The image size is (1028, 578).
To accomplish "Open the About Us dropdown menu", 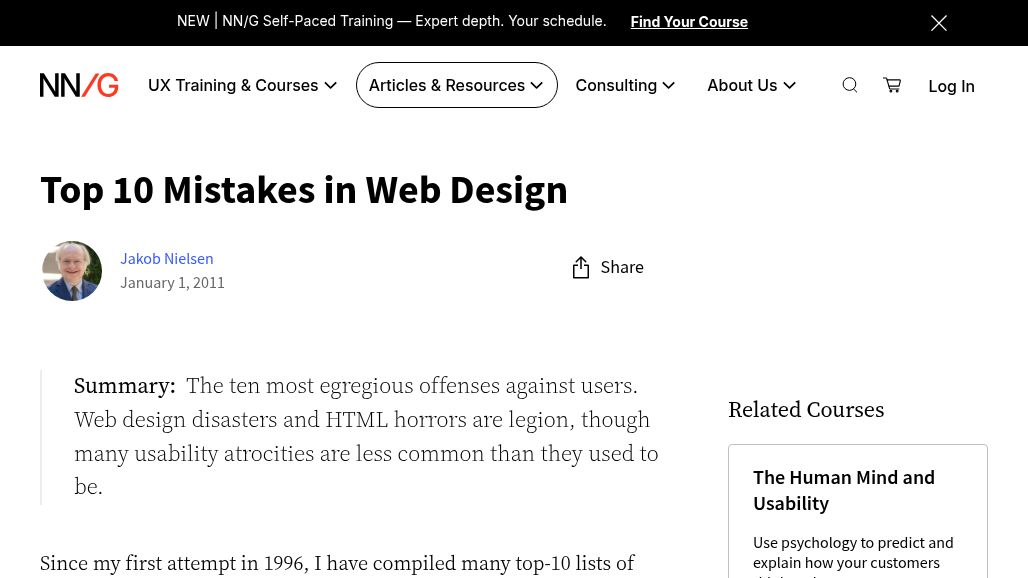I will (742, 85).
